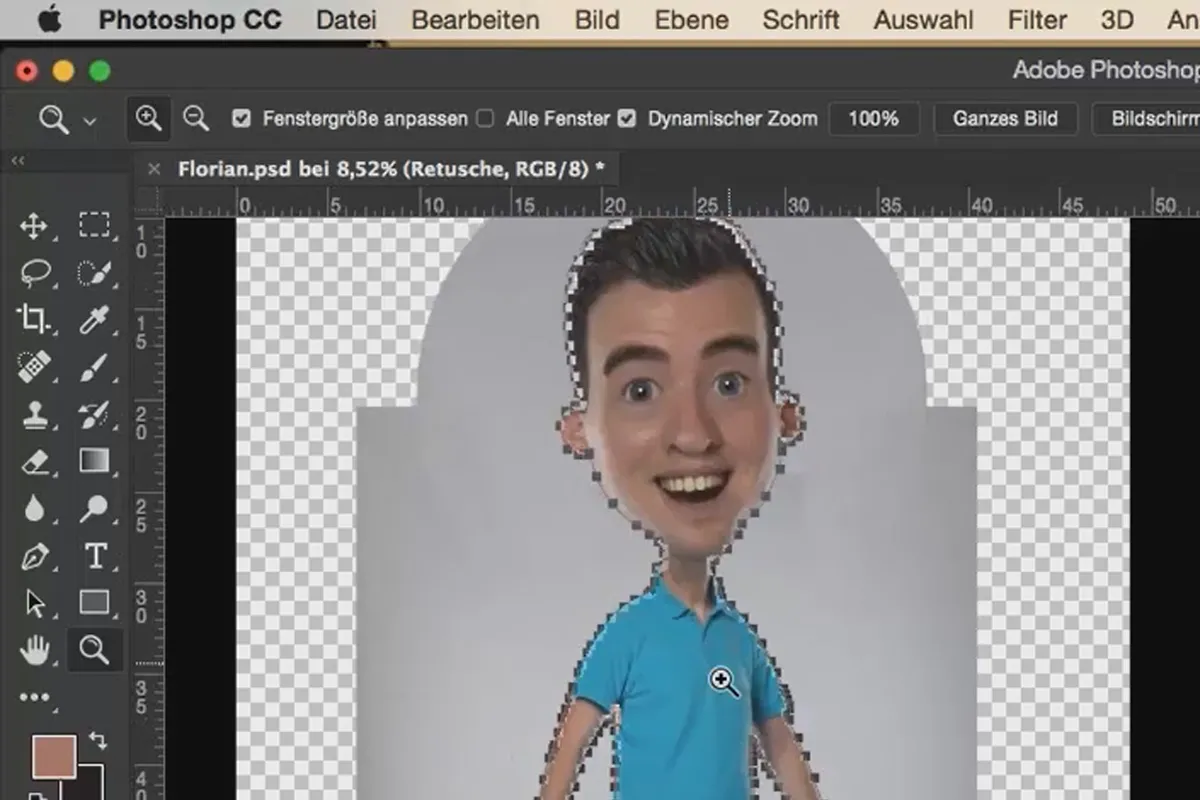The image size is (1200, 800).
Task: Choose the Hand tool
Action: pos(34,651)
